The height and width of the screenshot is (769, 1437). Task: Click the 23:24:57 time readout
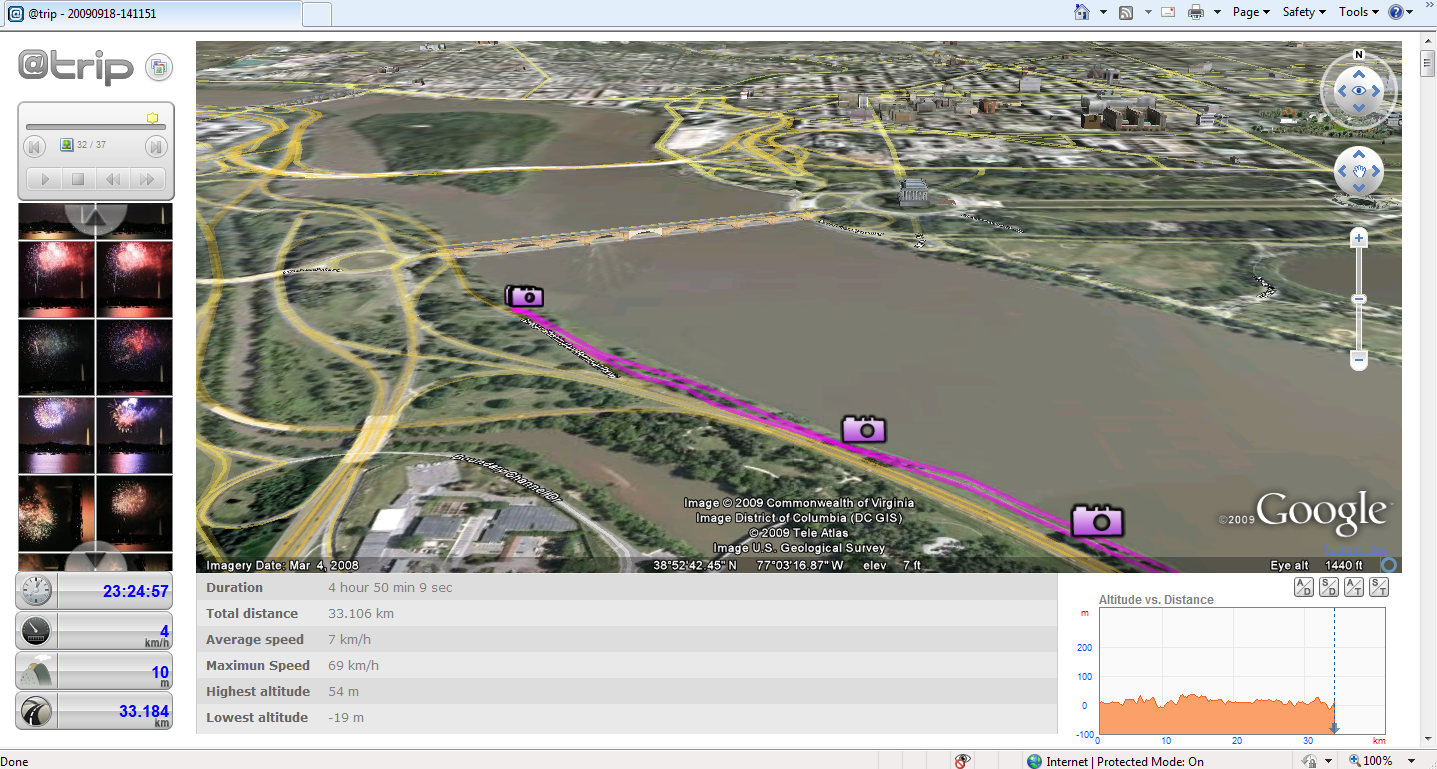[136, 591]
